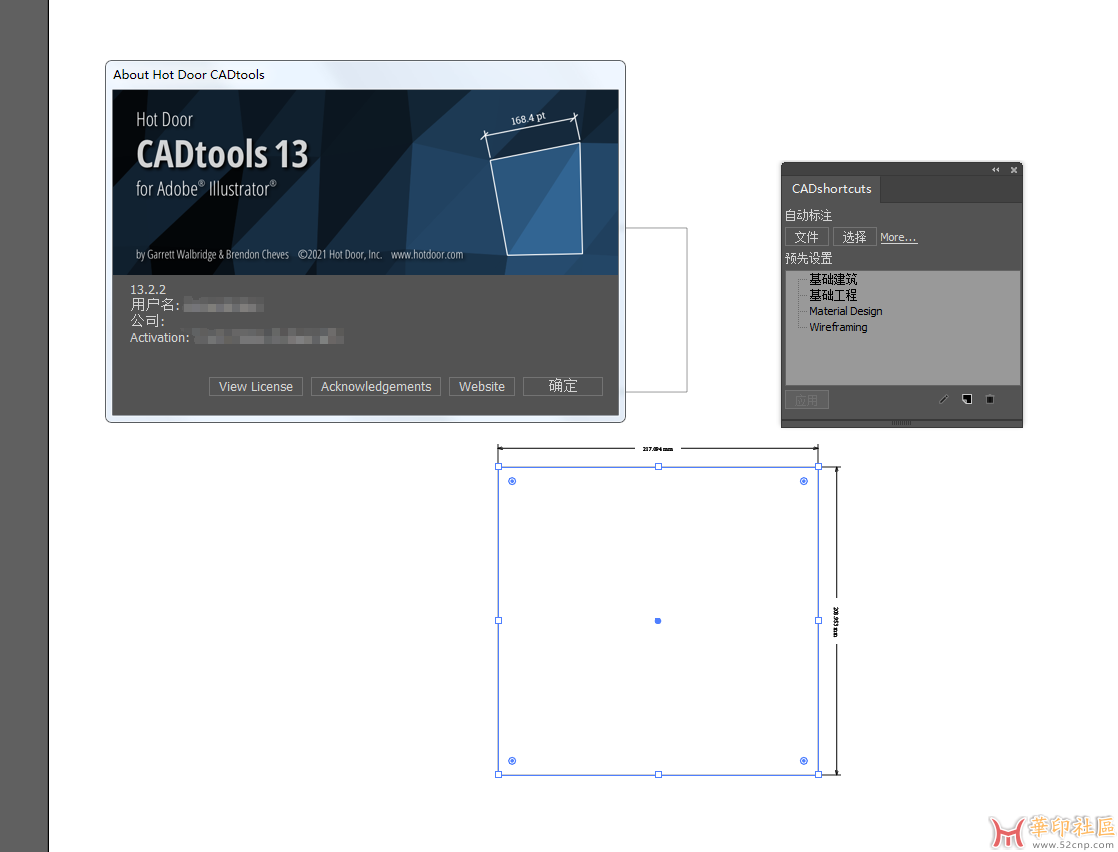This screenshot has height=852, width=1118.
Task: Click the delete preset trash icon
Action: pos(990,399)
